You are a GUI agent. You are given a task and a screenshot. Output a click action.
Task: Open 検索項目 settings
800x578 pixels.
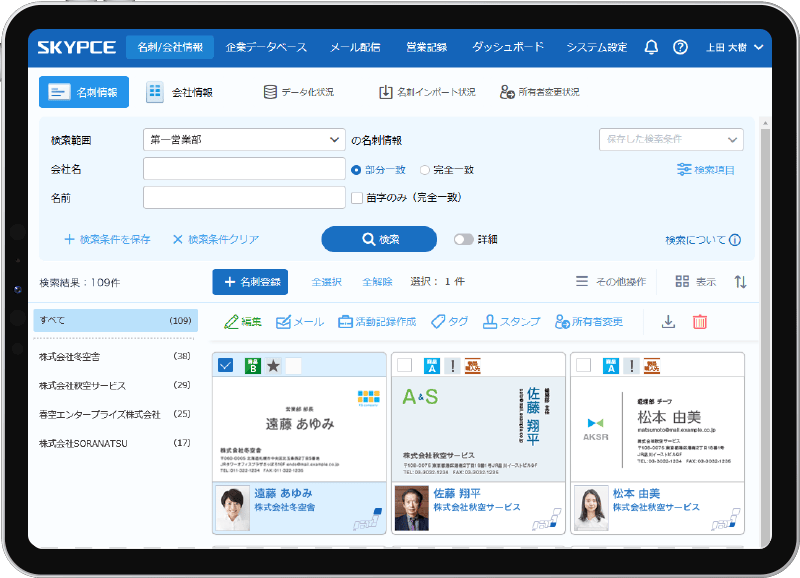coord(706,170)
